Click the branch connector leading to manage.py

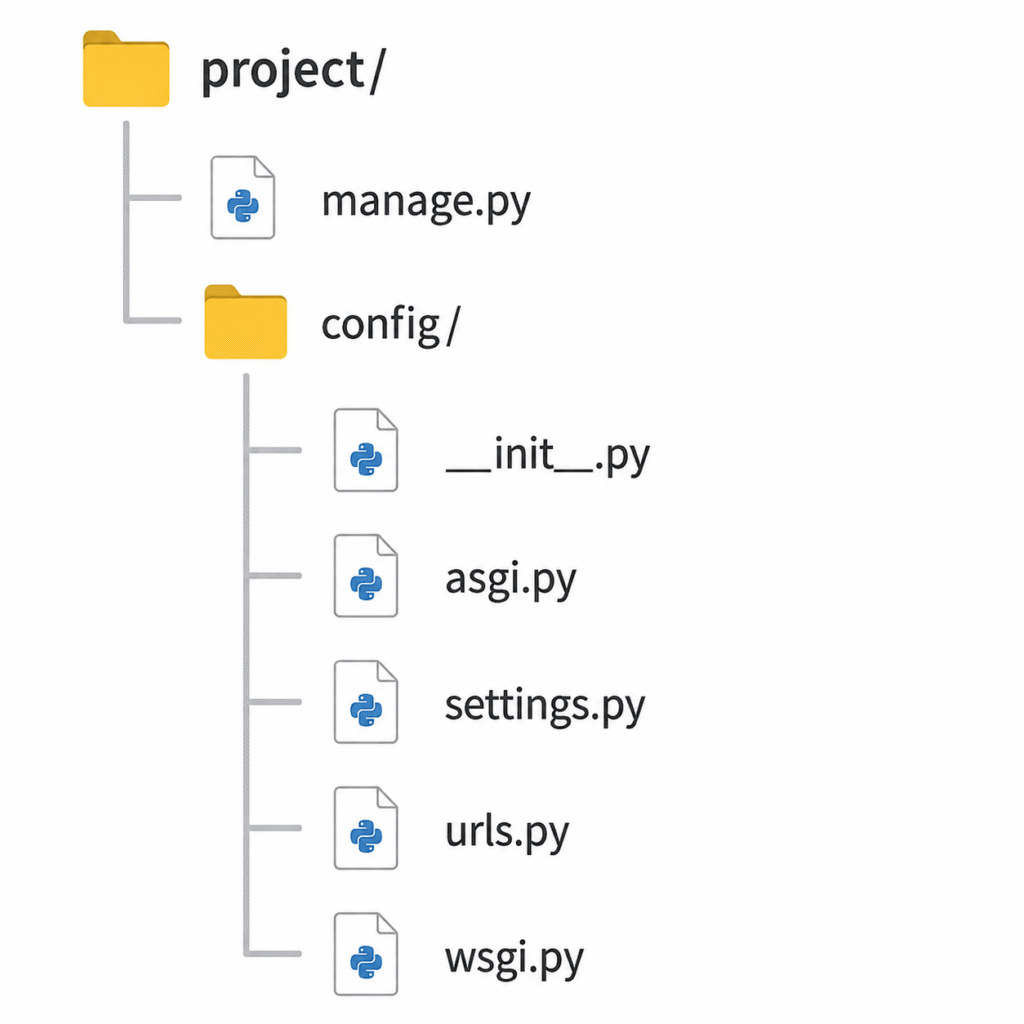point(154,197)
